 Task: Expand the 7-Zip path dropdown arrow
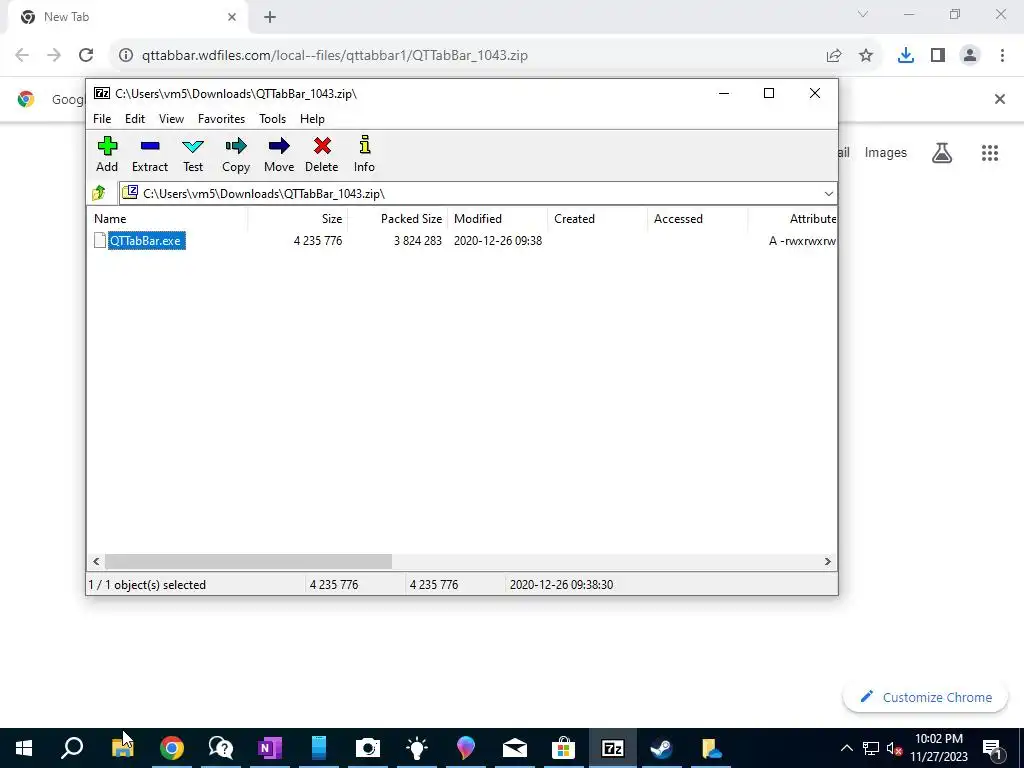pyautogui.click(x=828, y=193)
